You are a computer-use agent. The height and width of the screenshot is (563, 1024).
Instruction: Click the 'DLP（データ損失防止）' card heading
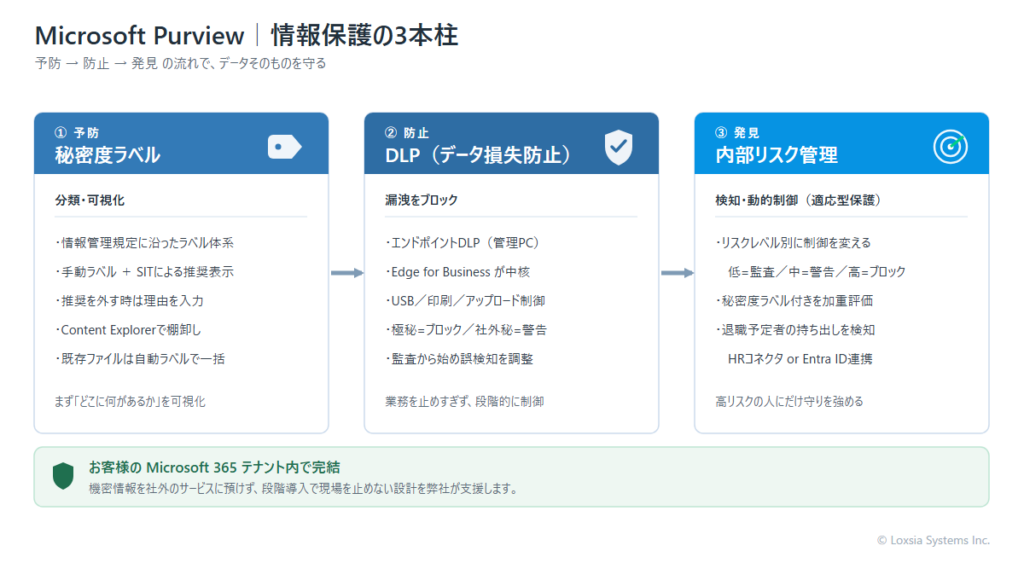click(477, 155)
